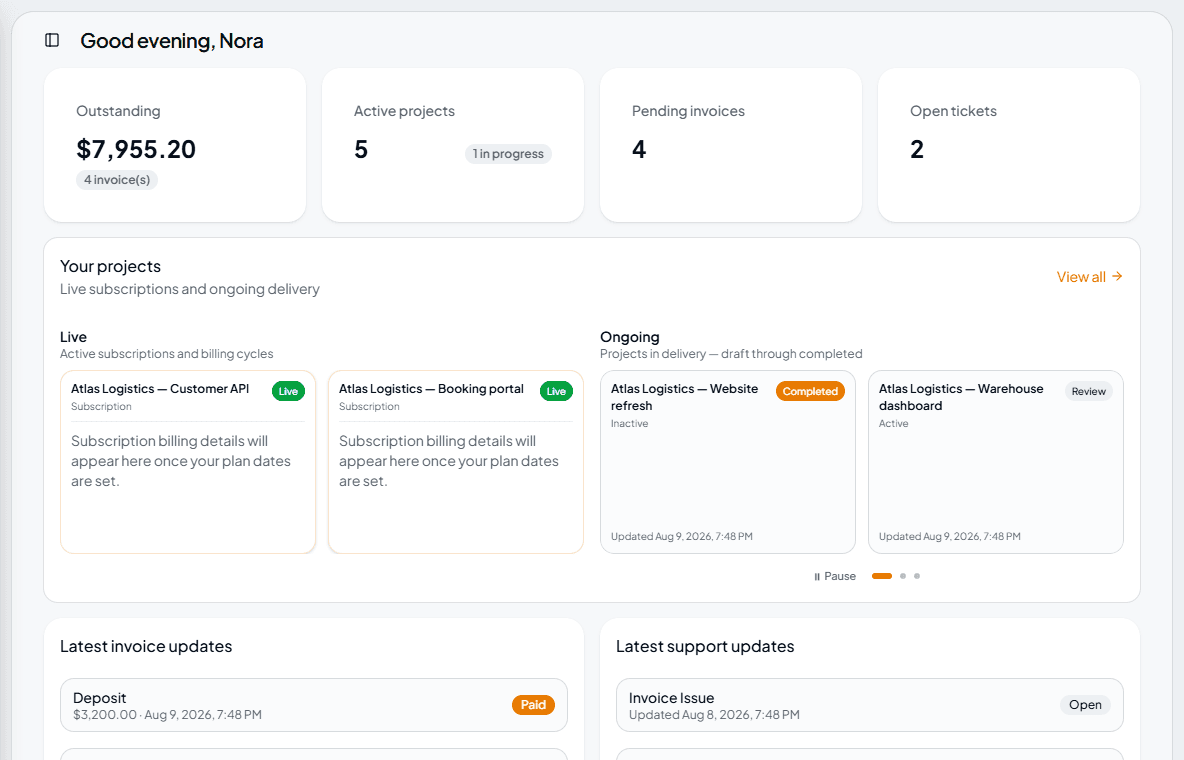Click the 4 invoice(s) badge
Viewport: 1184px width, 760px height.
[x=116, y=180]
